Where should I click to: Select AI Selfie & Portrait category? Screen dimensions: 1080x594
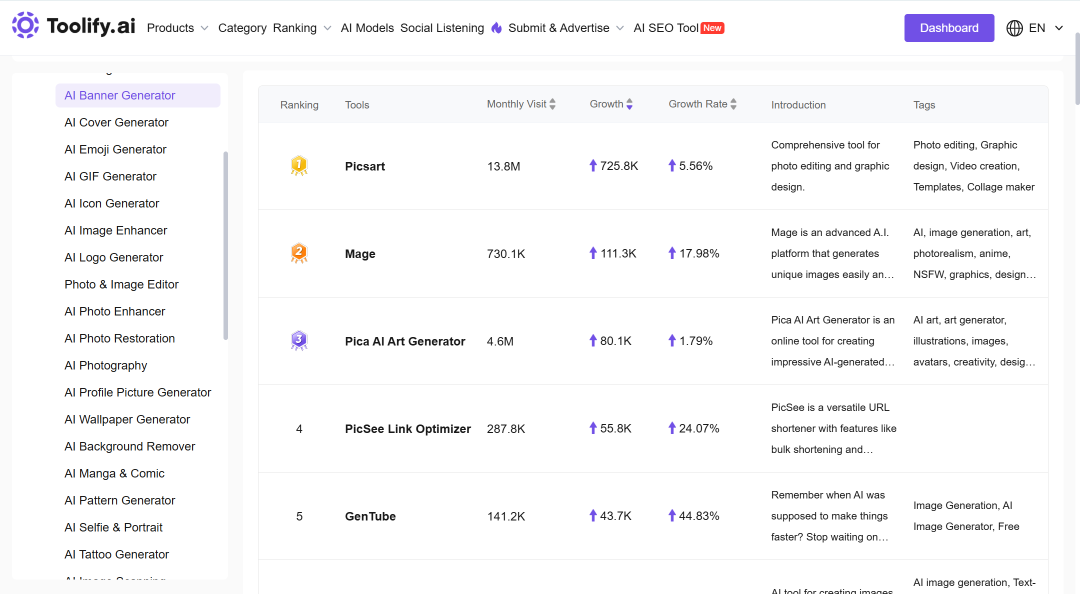(114, 527)
